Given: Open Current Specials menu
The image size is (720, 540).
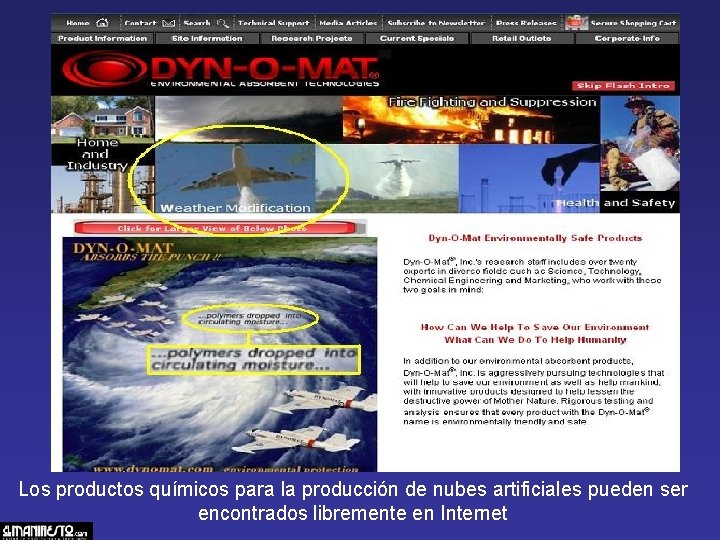Looking at the screenshot, I should 417,39.
